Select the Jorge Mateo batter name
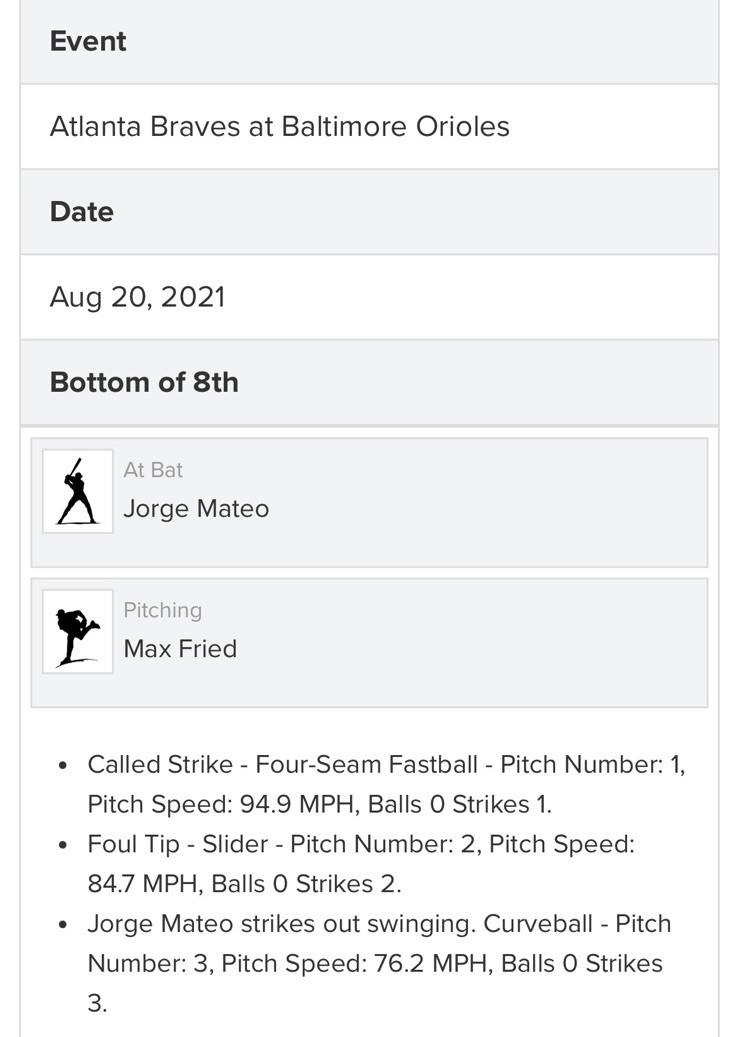This screenshot has width=739, height=1037. 196,509
